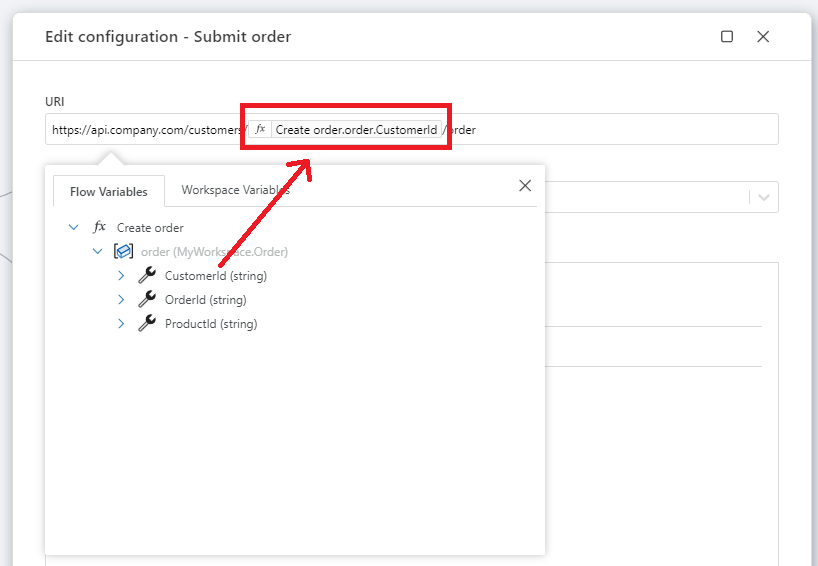The height and width of the screenshot is (566, 818).
Task: Switch to the Flow Variables tab
Action: click(x=109, y=191)
